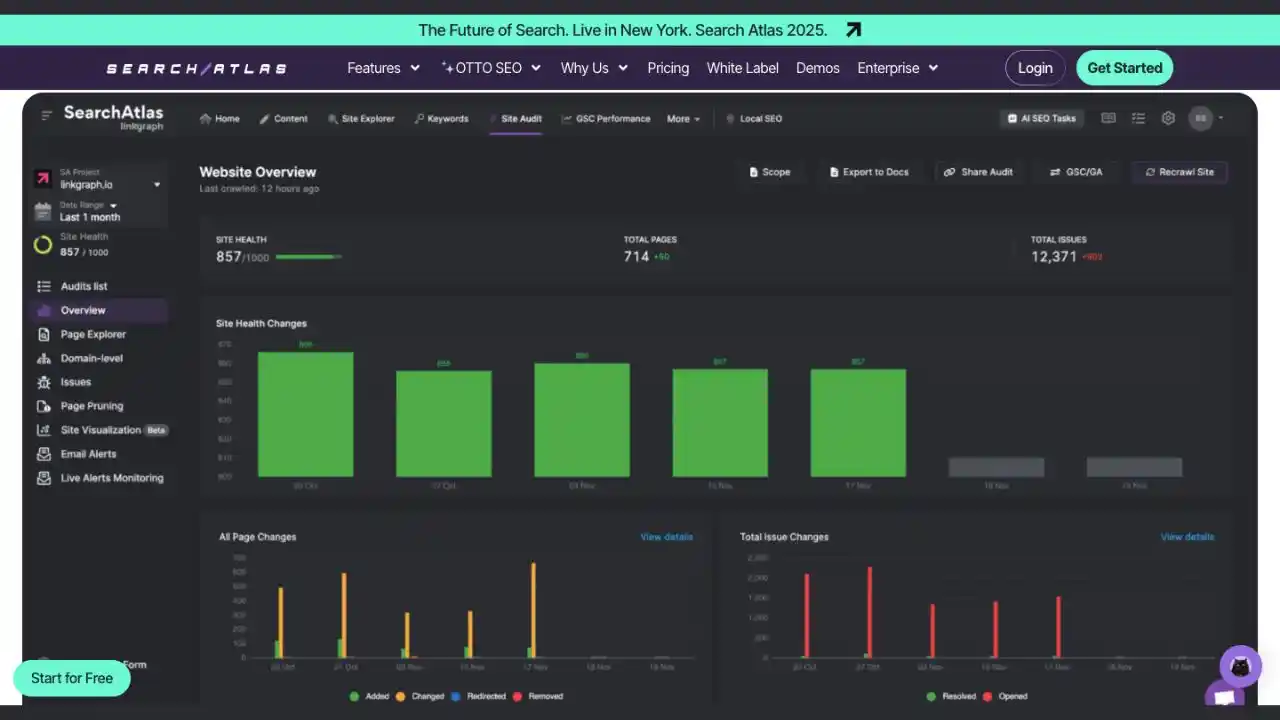Image resolution: width=1280 pixels, height=720 pixels.
Task: Click the Search Atlas website logo
Action: [197, 68]
